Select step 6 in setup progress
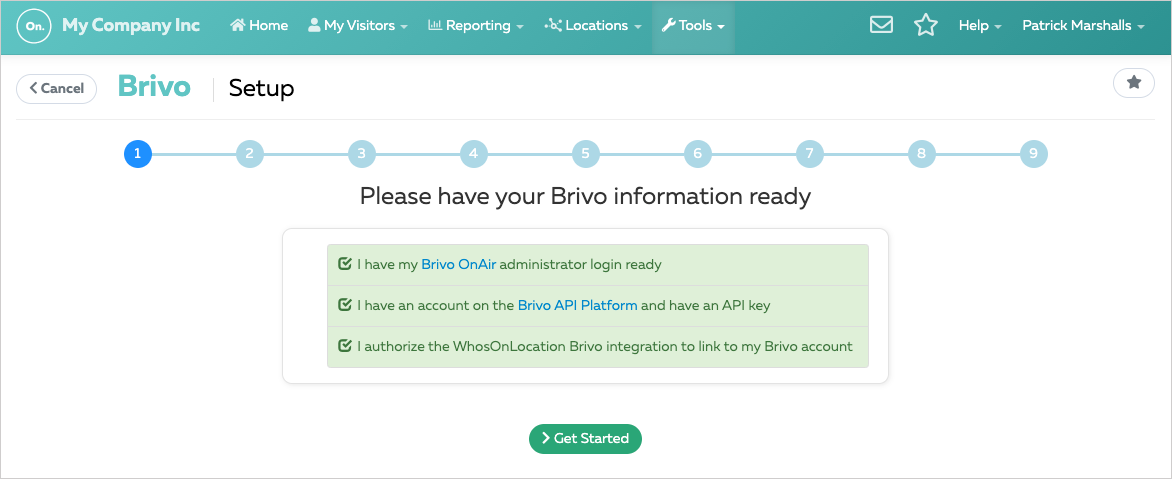 tap(697, 154)
